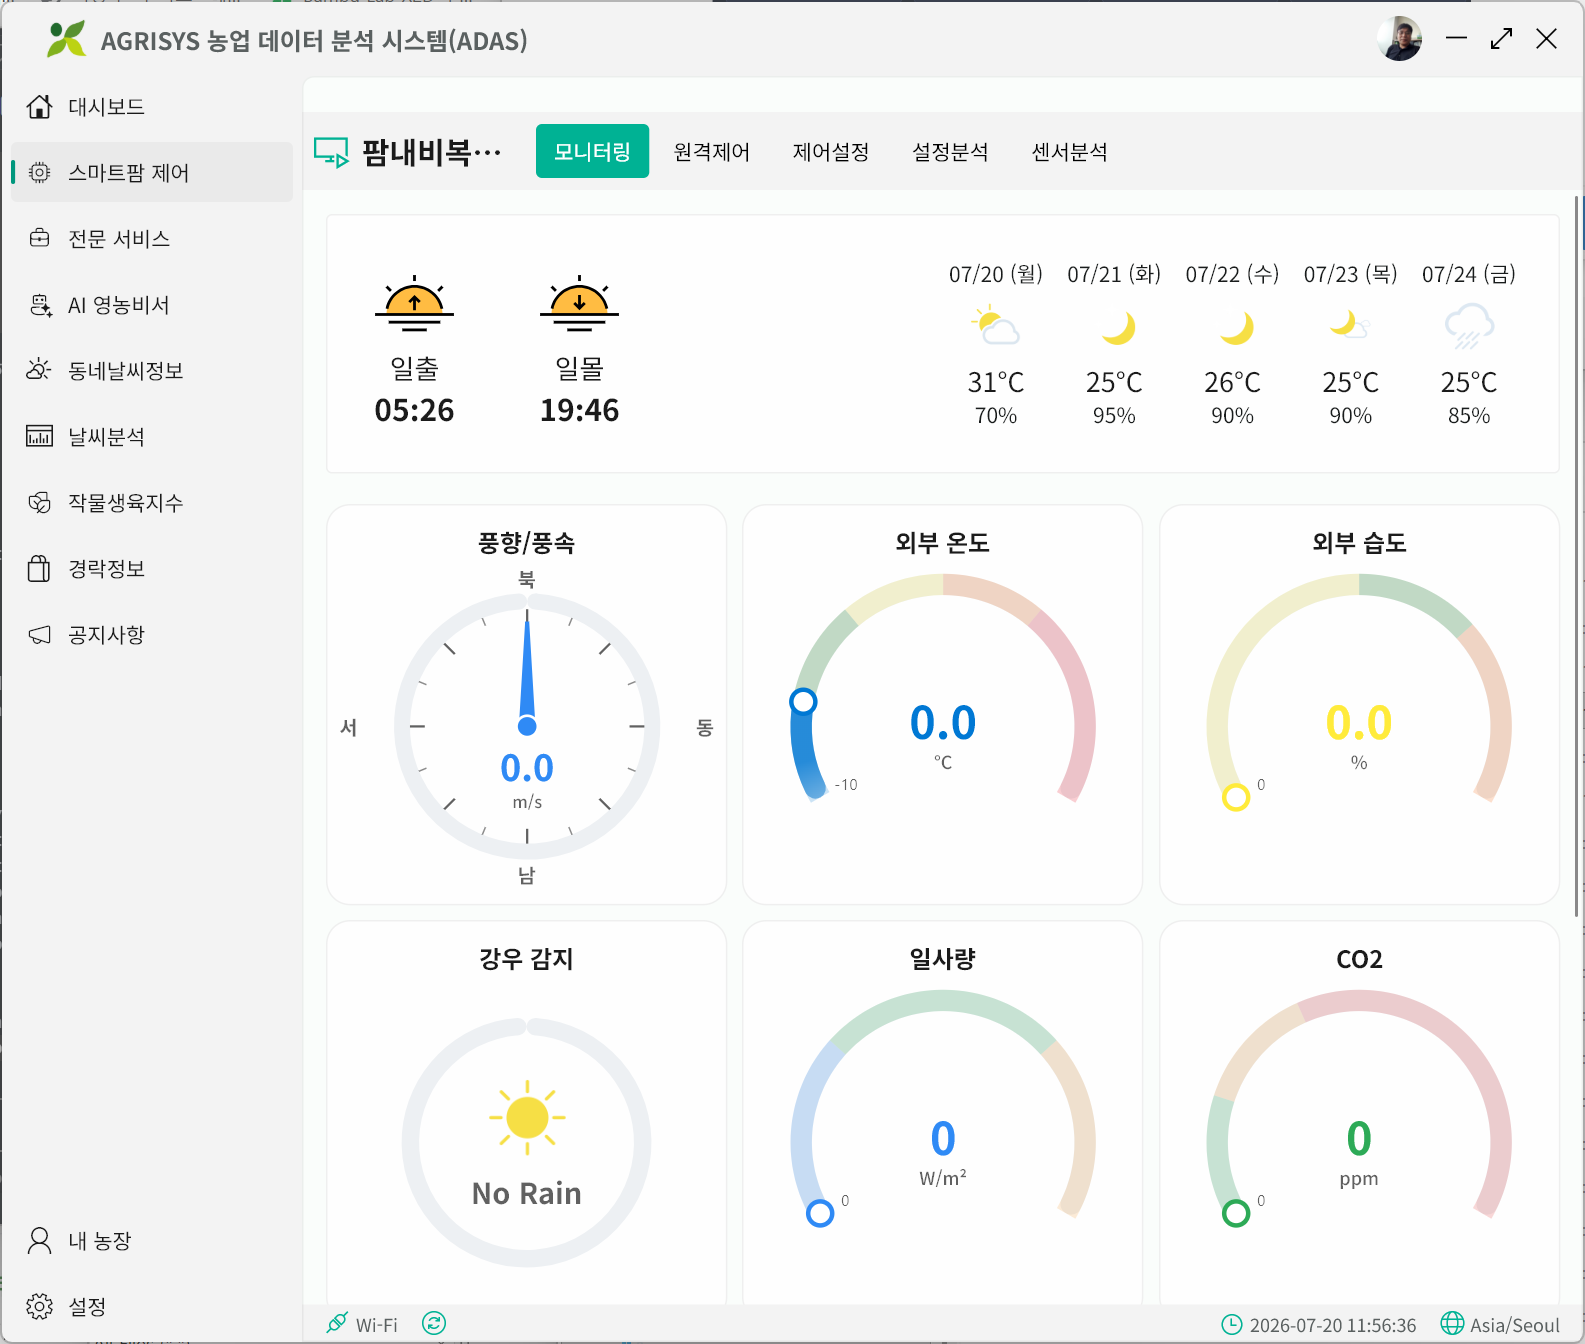Click the 공지사항 megaphone icon

[x=39, y=634]
